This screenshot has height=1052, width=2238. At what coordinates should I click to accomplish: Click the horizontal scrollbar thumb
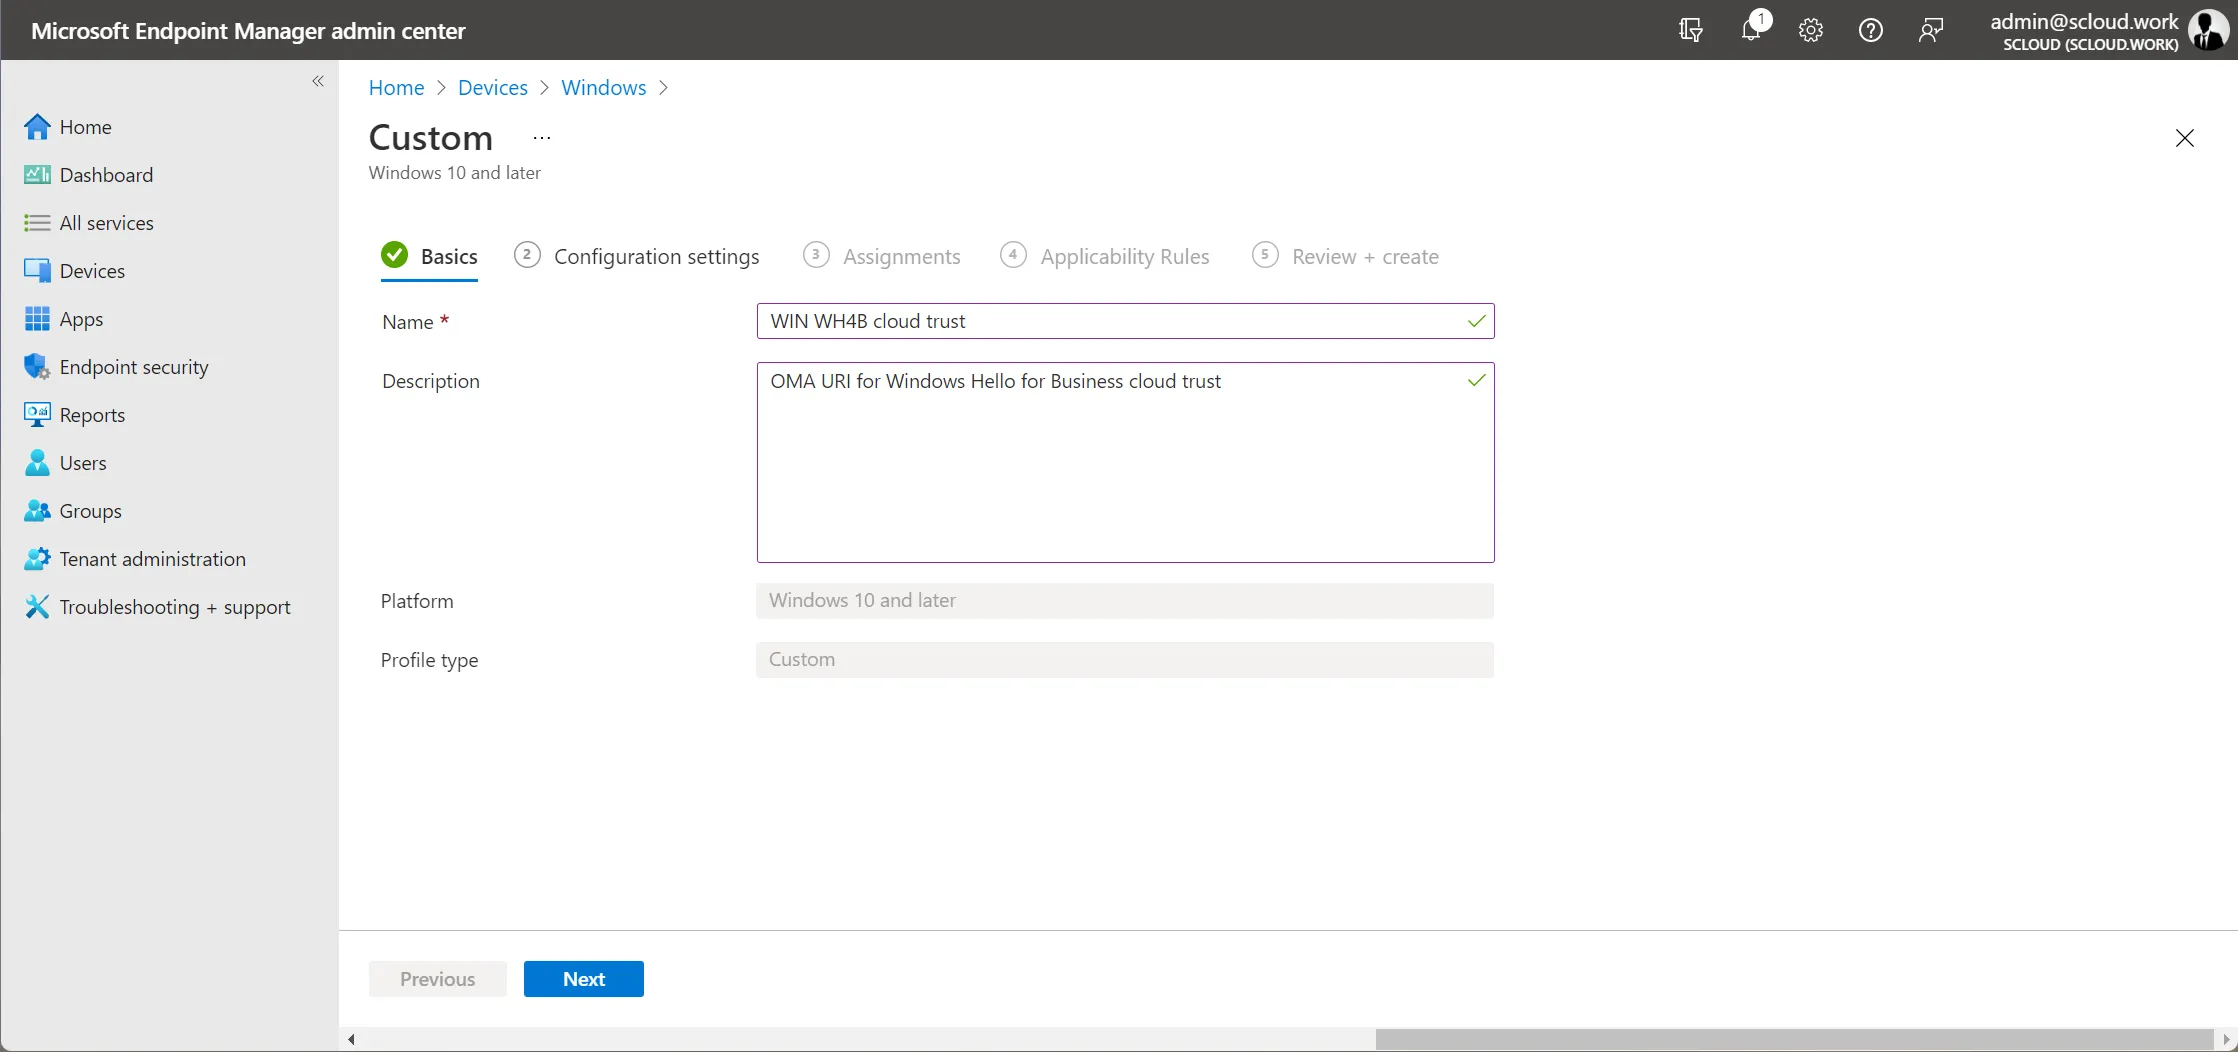(1794, 1039)
